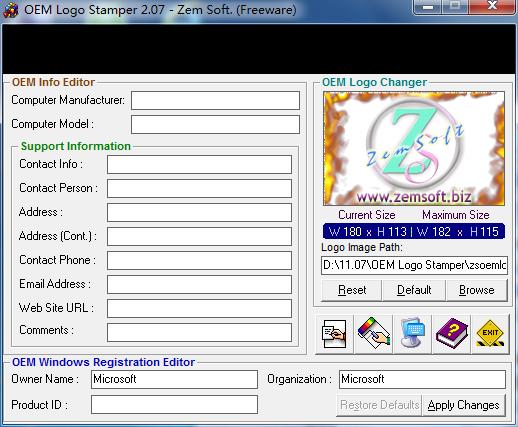Focus the Product ID text box
This screenshot has height=427, width=518.
(174, 405)
